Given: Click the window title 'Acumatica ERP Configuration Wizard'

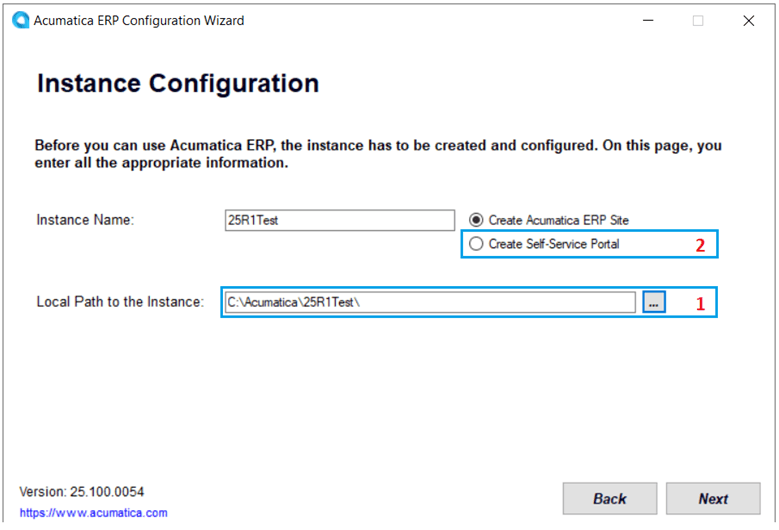Looking at the screenshot, I should click(x=140, y=20).
